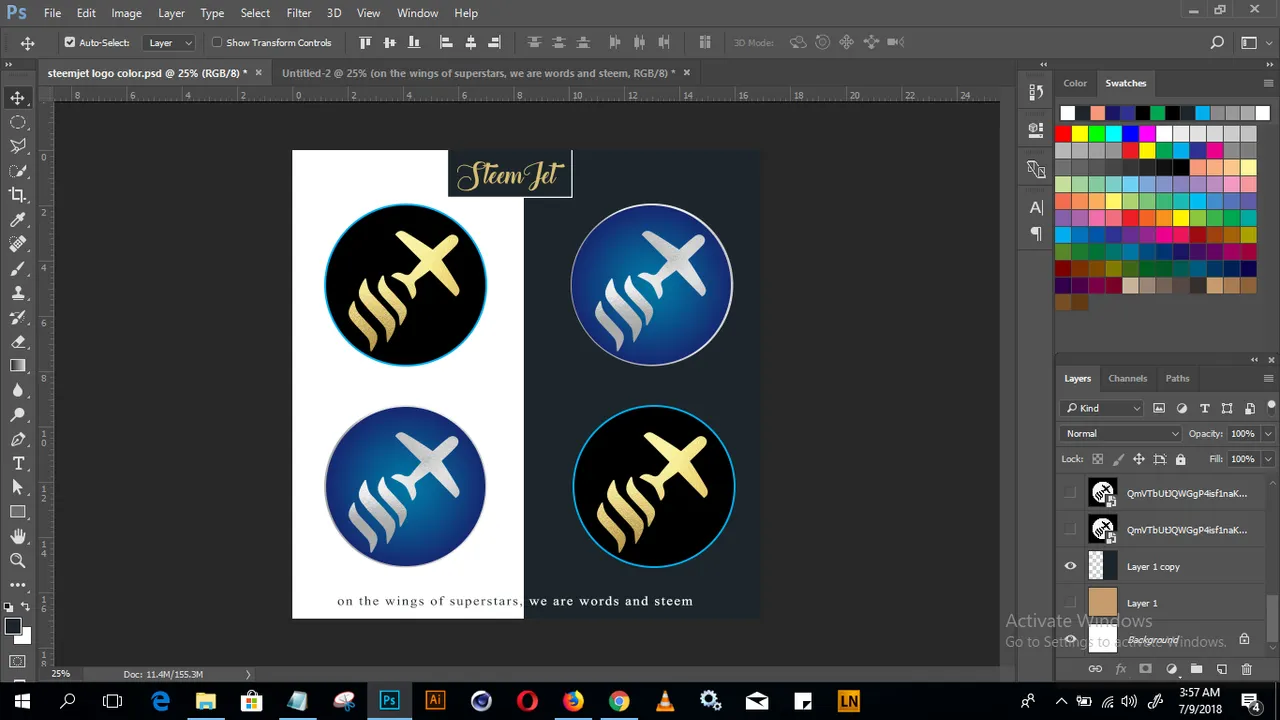The width and height of the screenshot is (1280, 720).
Task: Add a layer style with the fx icon
Action: click(x=1121, y=669)
